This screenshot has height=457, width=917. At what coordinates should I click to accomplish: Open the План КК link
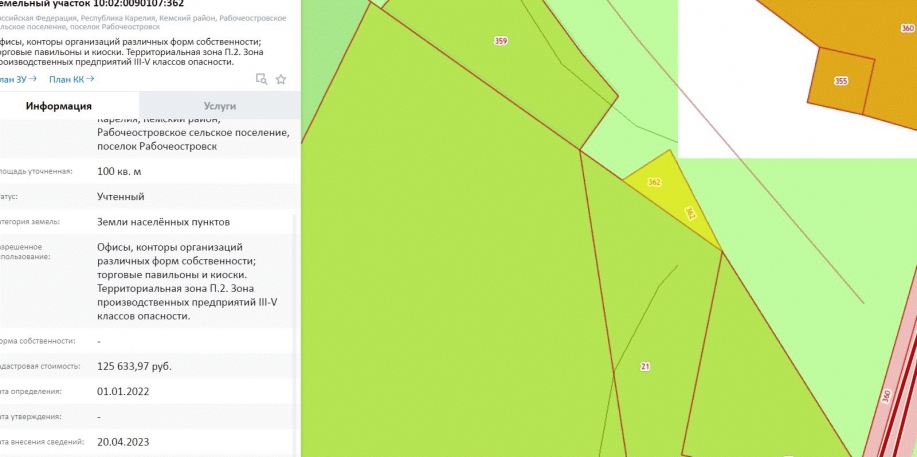click(71, 79)
